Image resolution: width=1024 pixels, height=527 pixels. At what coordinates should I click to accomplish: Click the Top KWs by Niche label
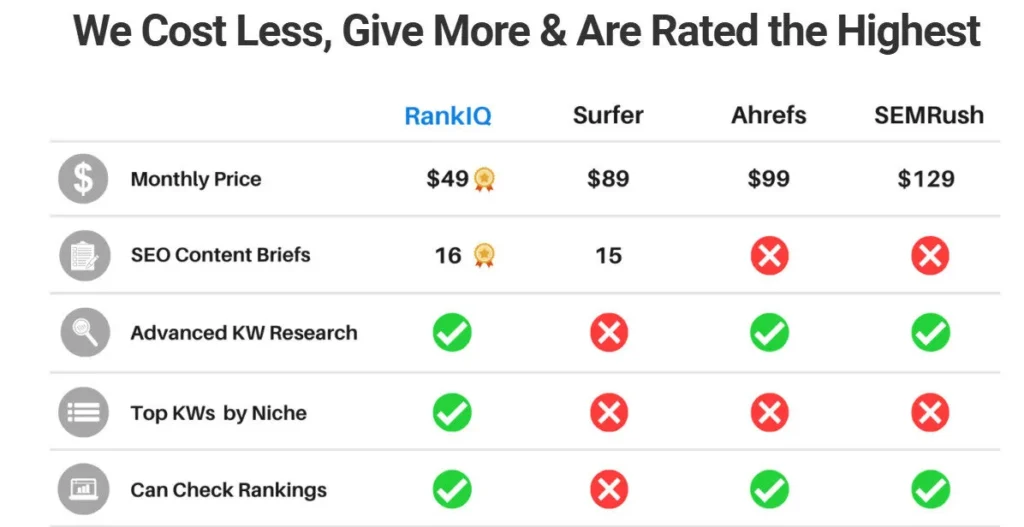[x=218, y=413]
